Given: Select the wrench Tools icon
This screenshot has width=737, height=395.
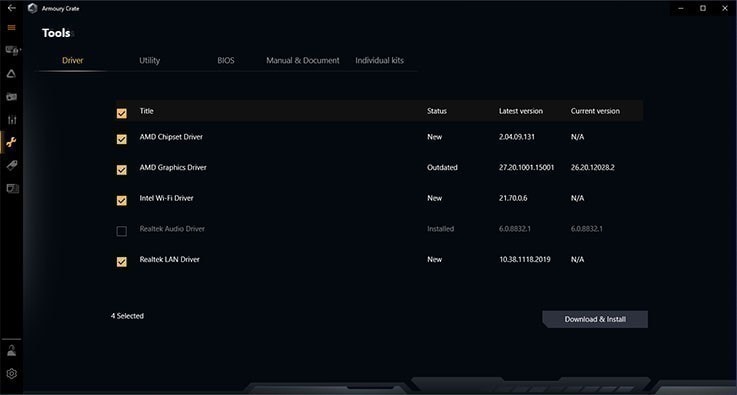Looking at the screenshot, I should [x=12, y=142].
